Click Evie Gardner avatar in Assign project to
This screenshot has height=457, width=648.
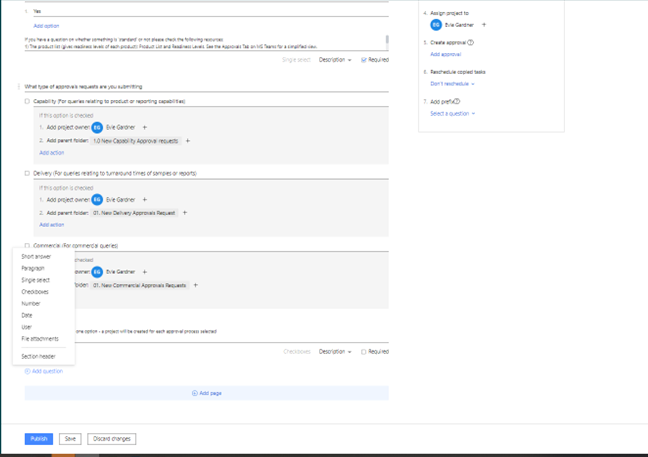click(x=436, y=25)
